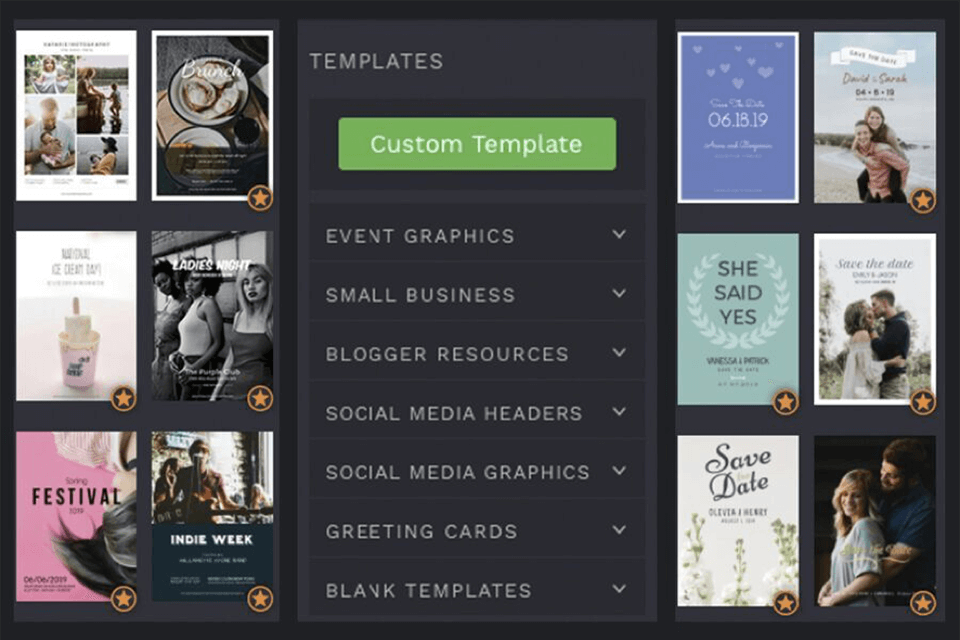Open the Social Media Graphics category
This screenshot has height=640, width=960.
[x=457, y=472]
